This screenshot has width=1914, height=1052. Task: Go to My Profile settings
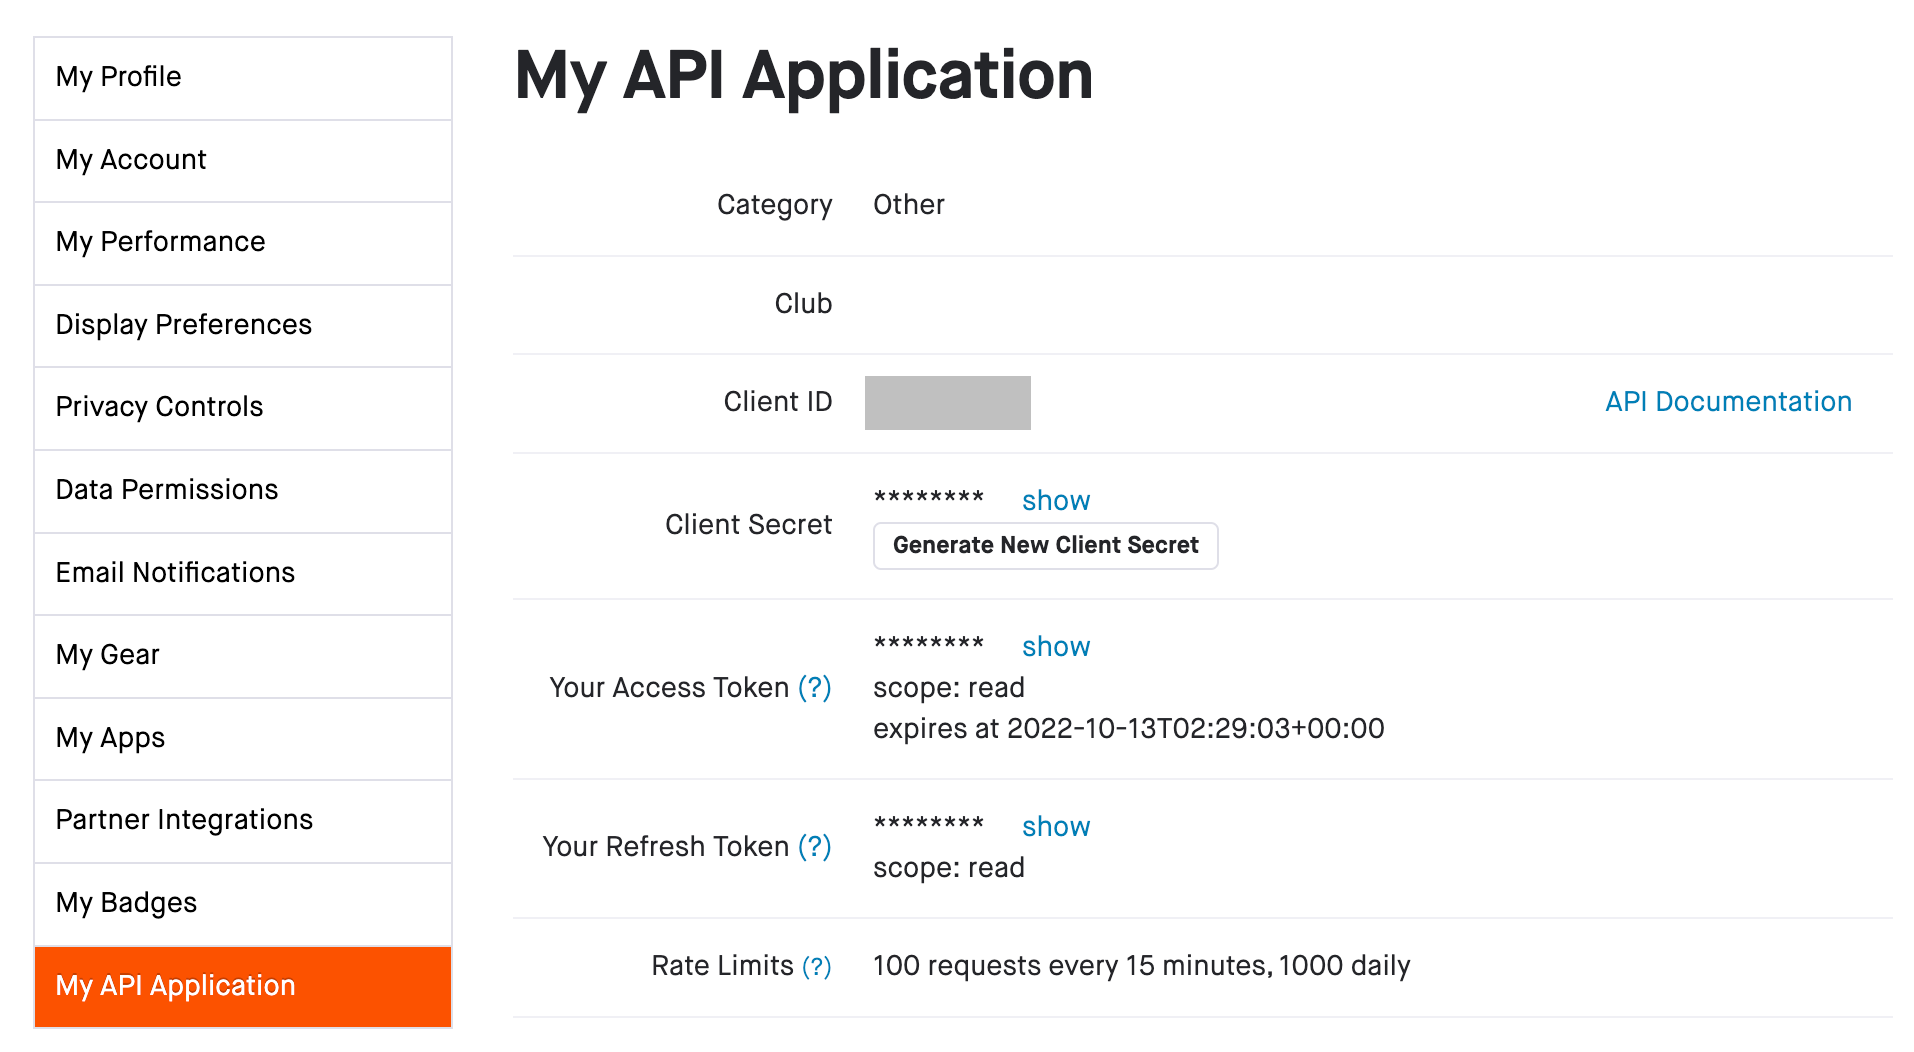[x=243, y=78]
